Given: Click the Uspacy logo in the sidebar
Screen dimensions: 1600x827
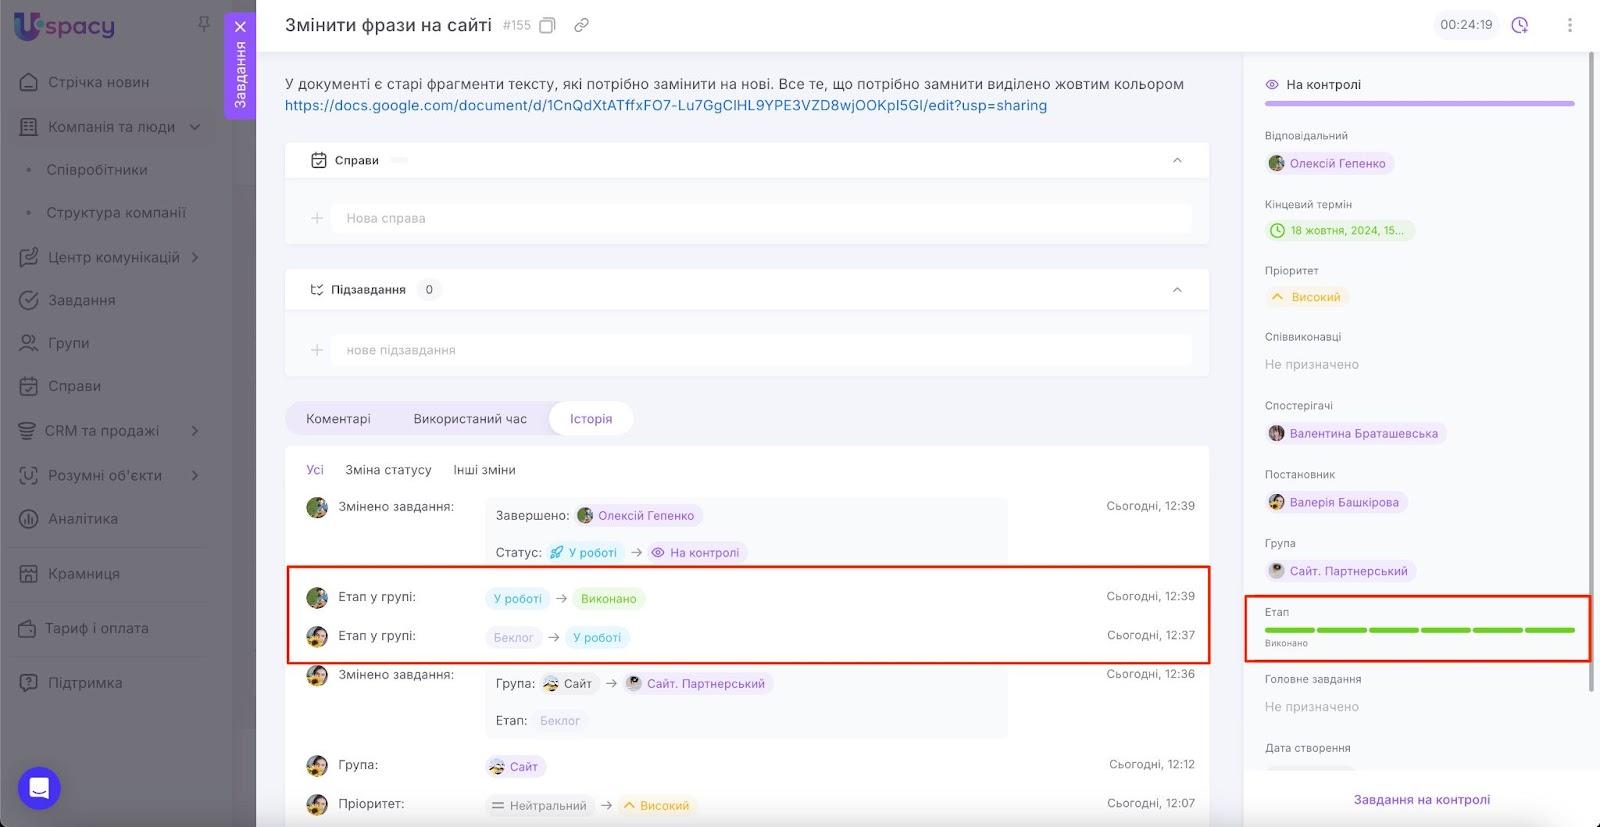Looking at the screenshot, I should pos(65,27).
